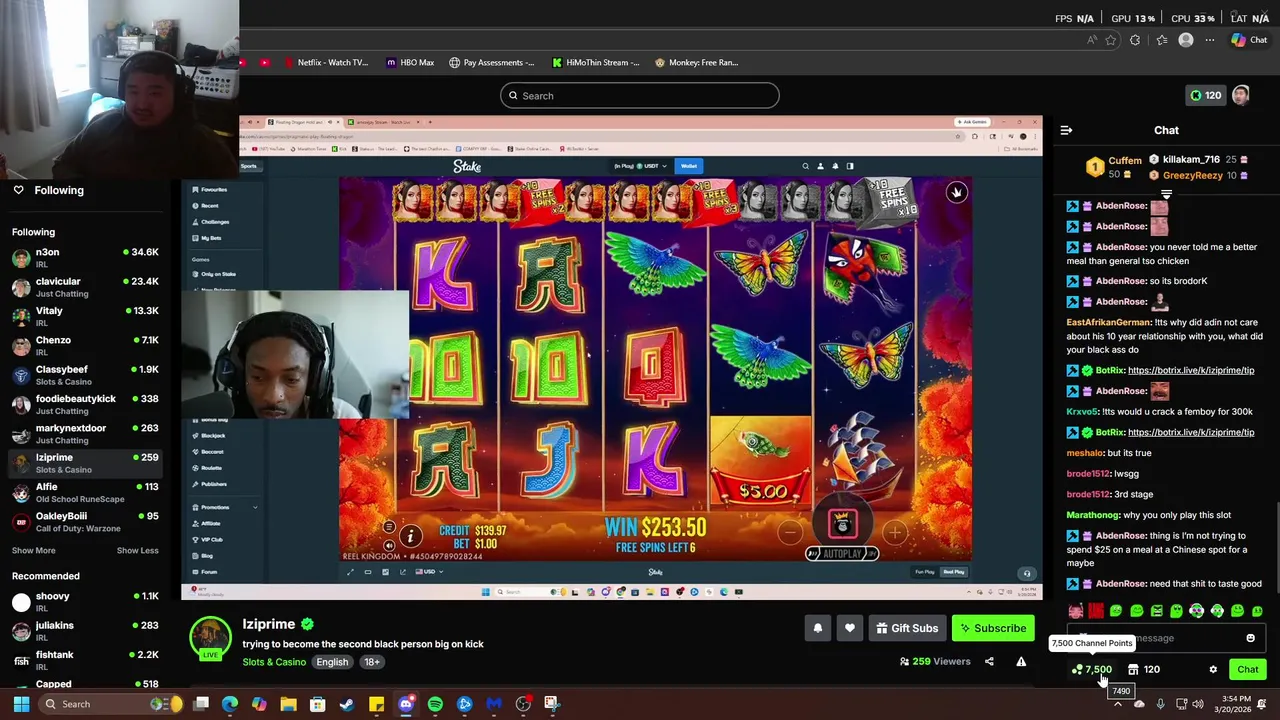Open markynextdoor channel in sidebar
The image size is (1280, 720).
(x=85, y=434)
